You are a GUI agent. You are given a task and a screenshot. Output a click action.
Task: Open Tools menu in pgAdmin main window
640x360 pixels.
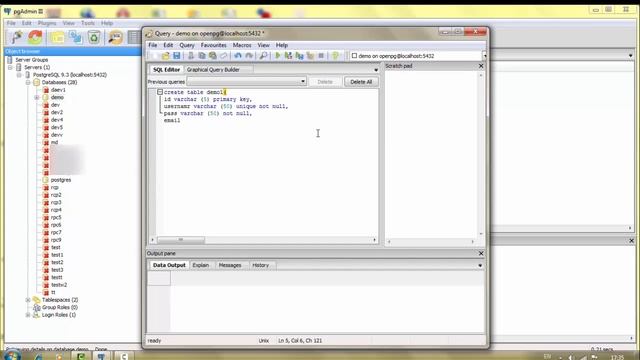(x=88, y=23)
